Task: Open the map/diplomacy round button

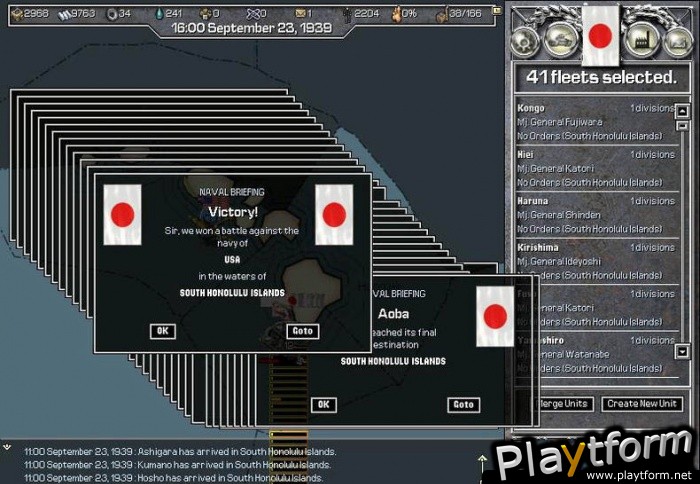Action: (x=678, y=42)
